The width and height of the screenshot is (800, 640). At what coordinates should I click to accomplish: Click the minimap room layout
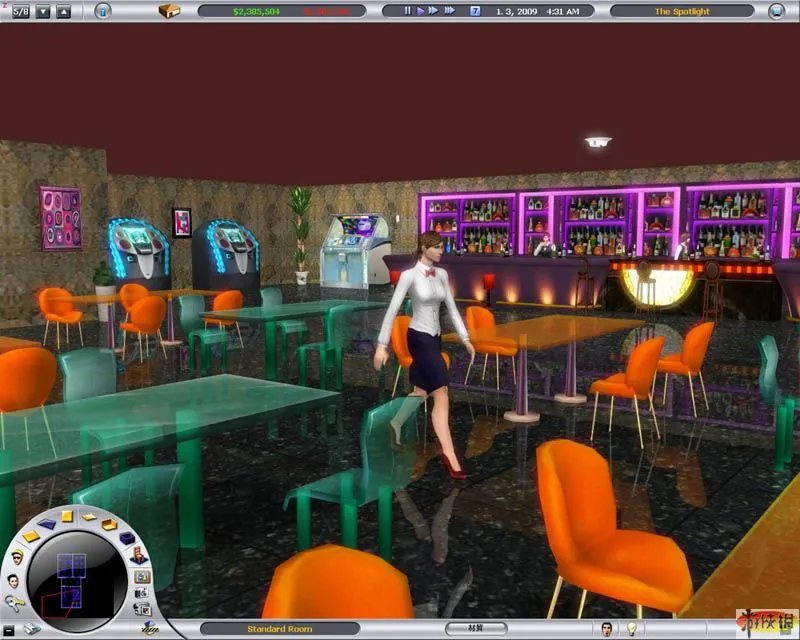tap(72, 580)
